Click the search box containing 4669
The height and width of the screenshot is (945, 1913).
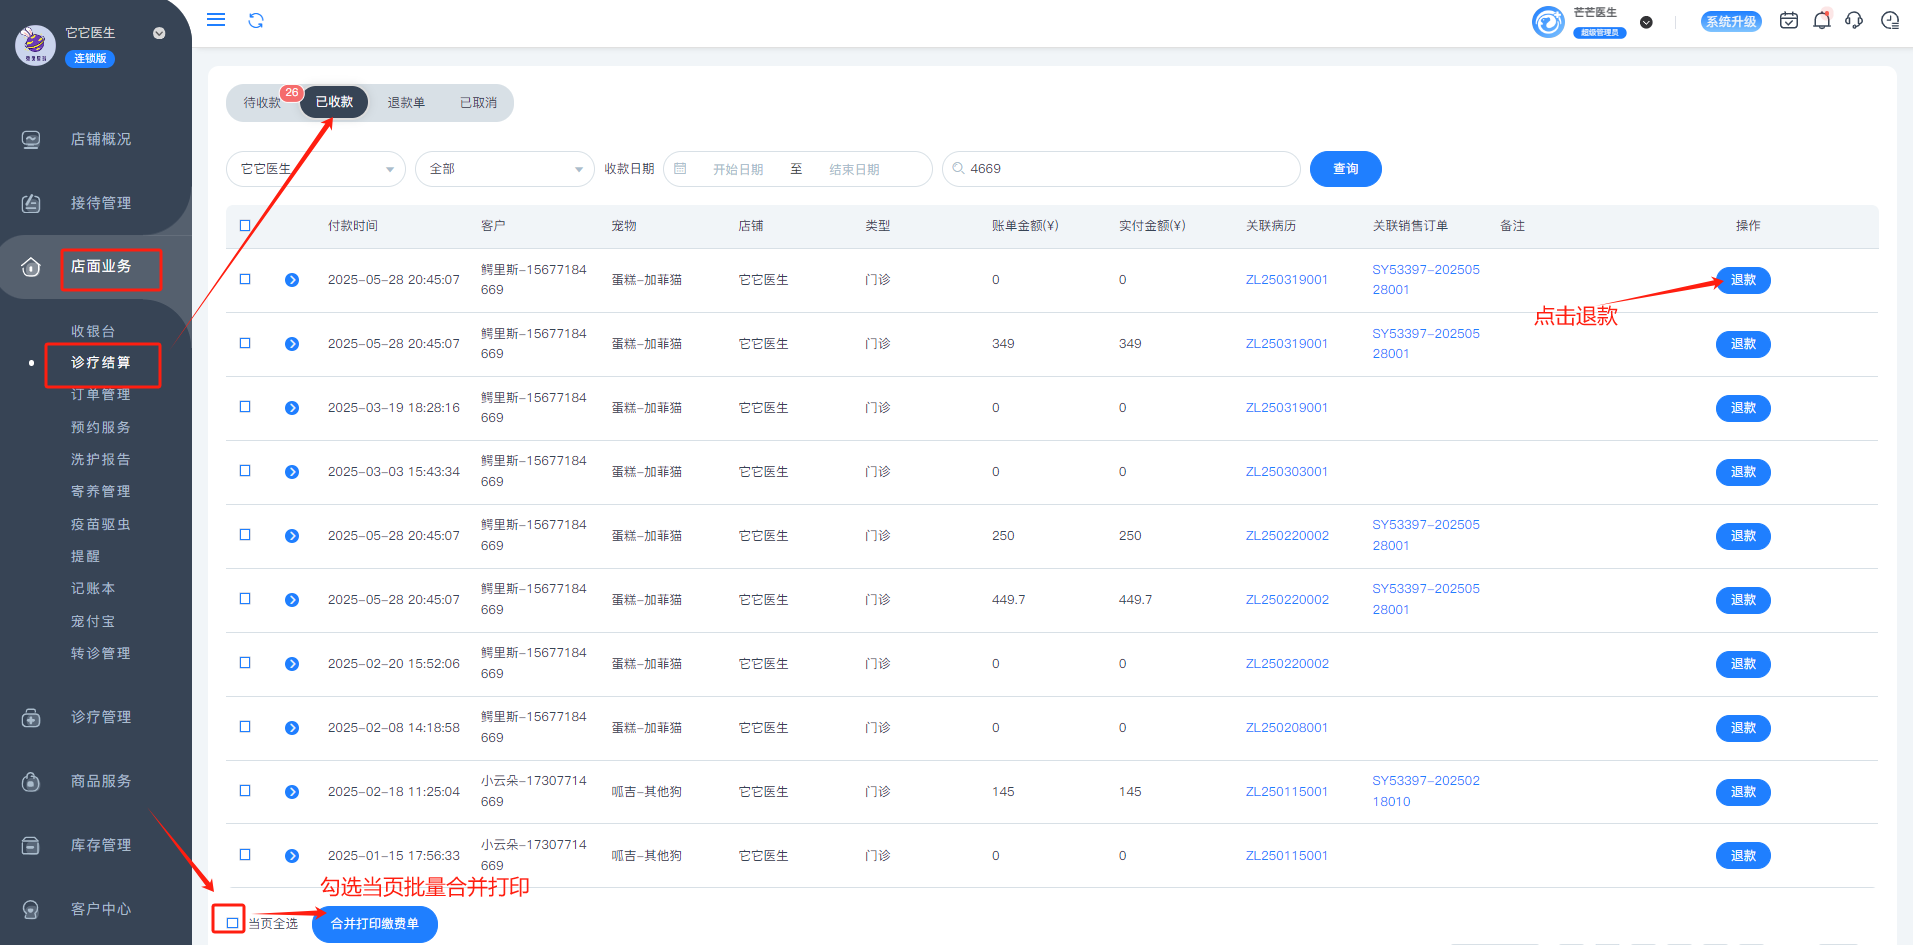coord(1121,169)
